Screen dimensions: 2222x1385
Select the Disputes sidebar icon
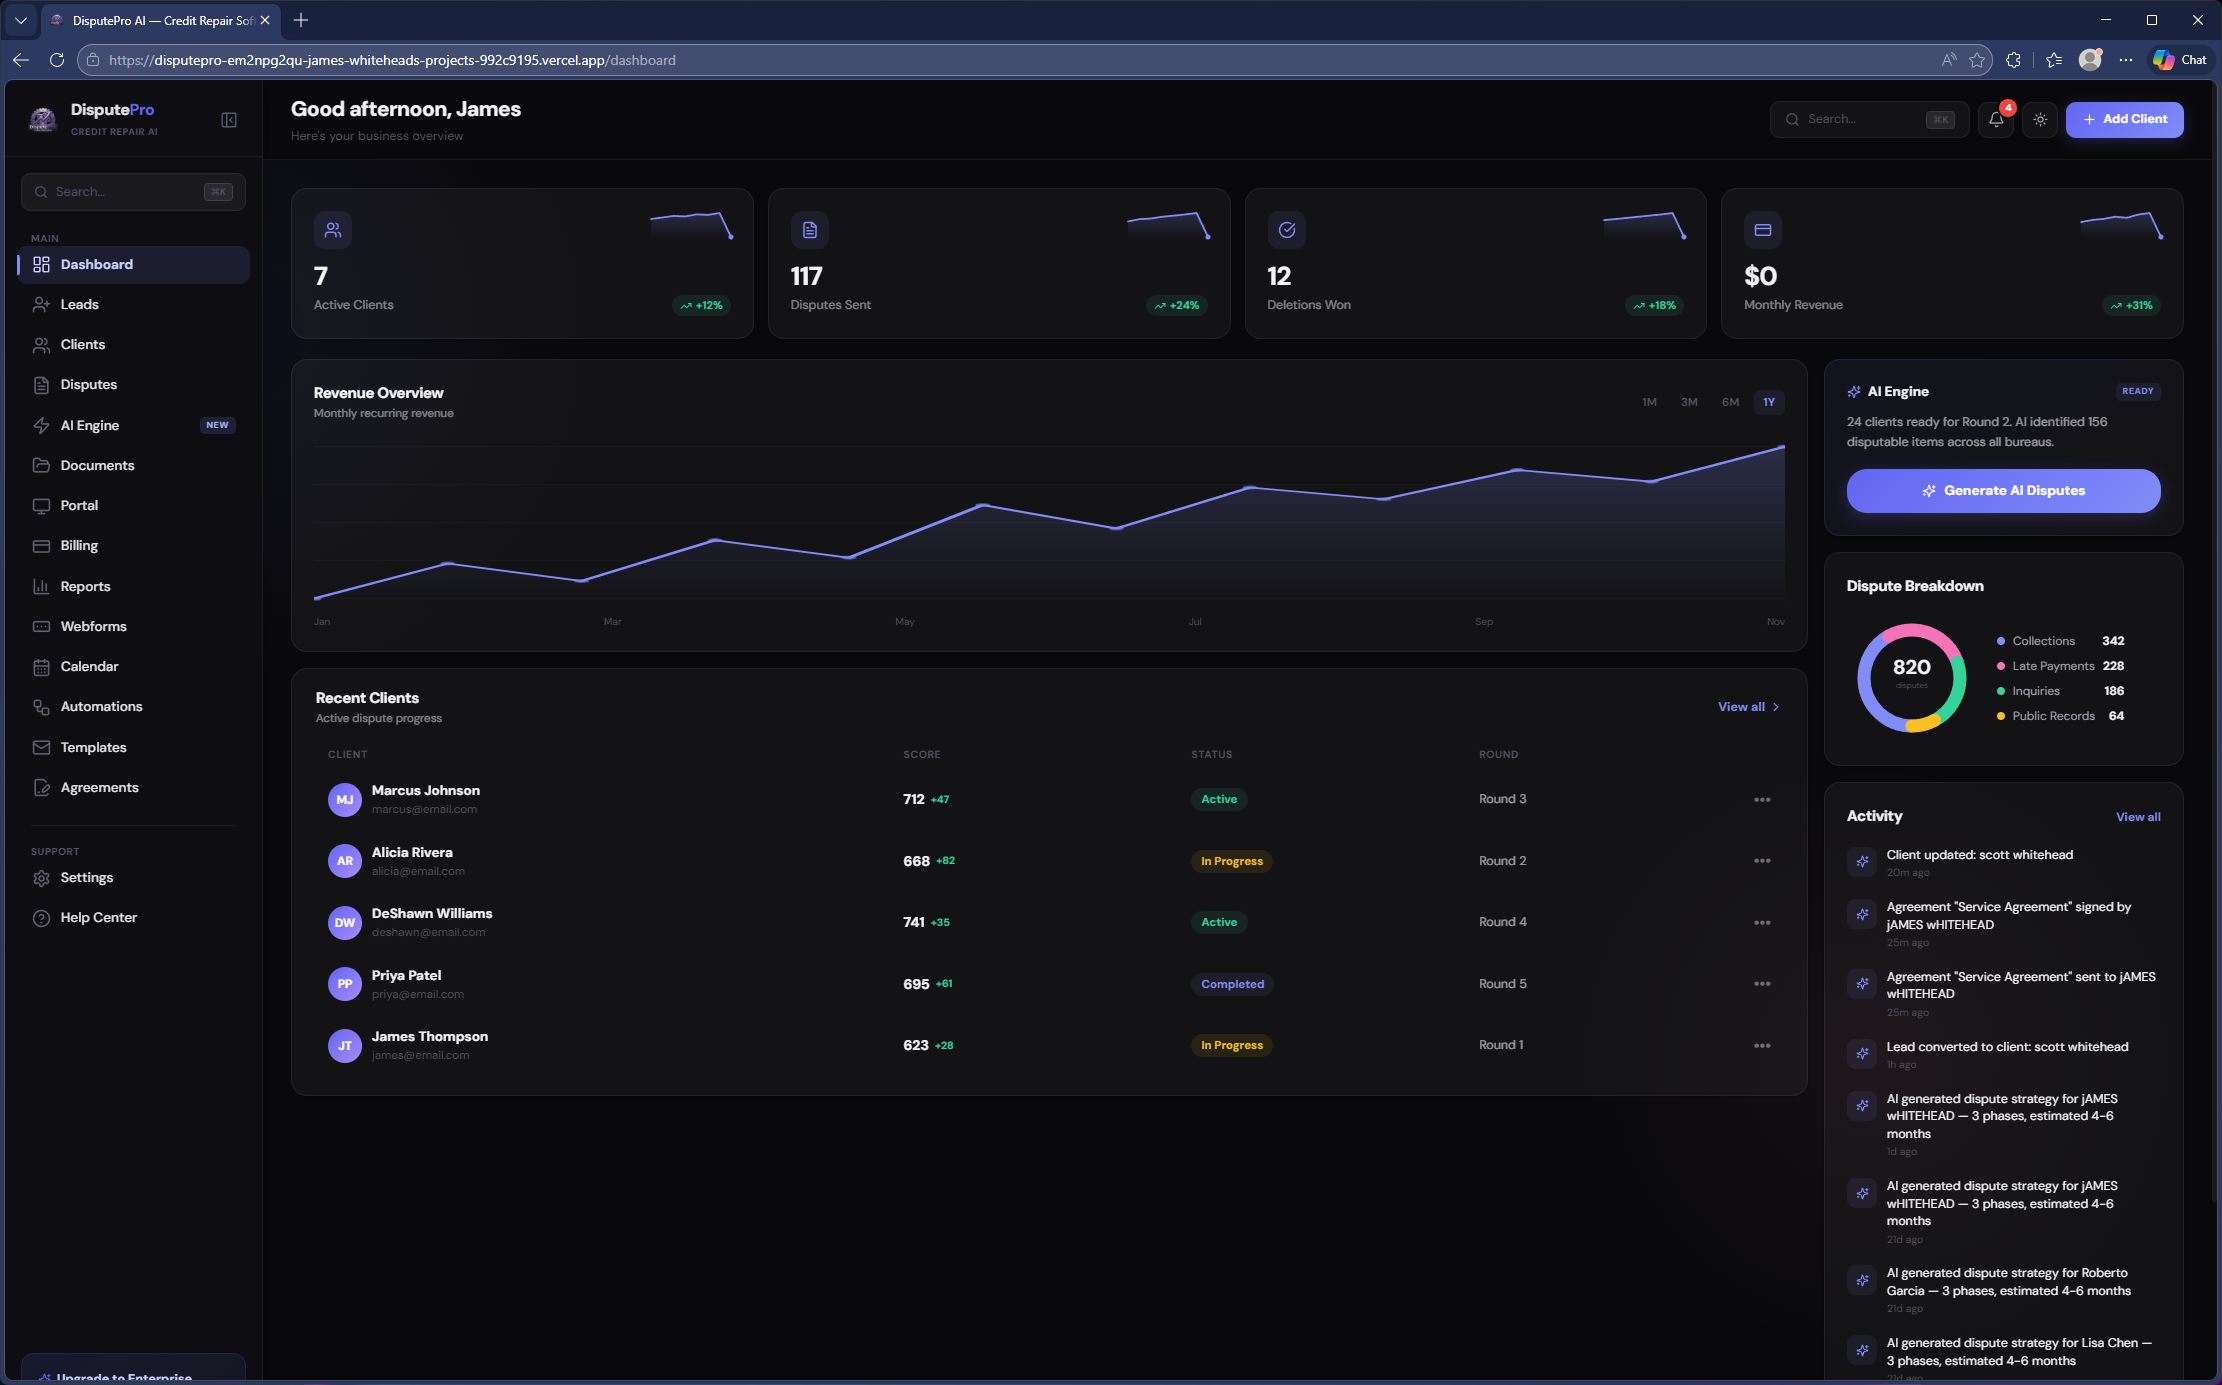pos(41,384)
